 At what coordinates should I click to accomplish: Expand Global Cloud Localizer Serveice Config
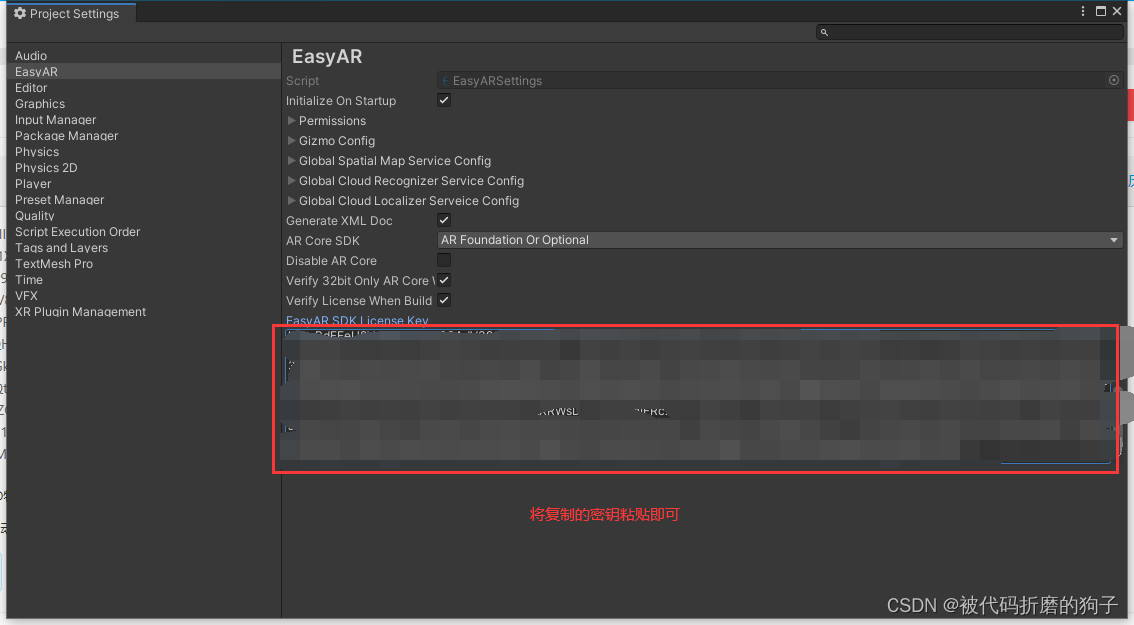click(291, 200)
